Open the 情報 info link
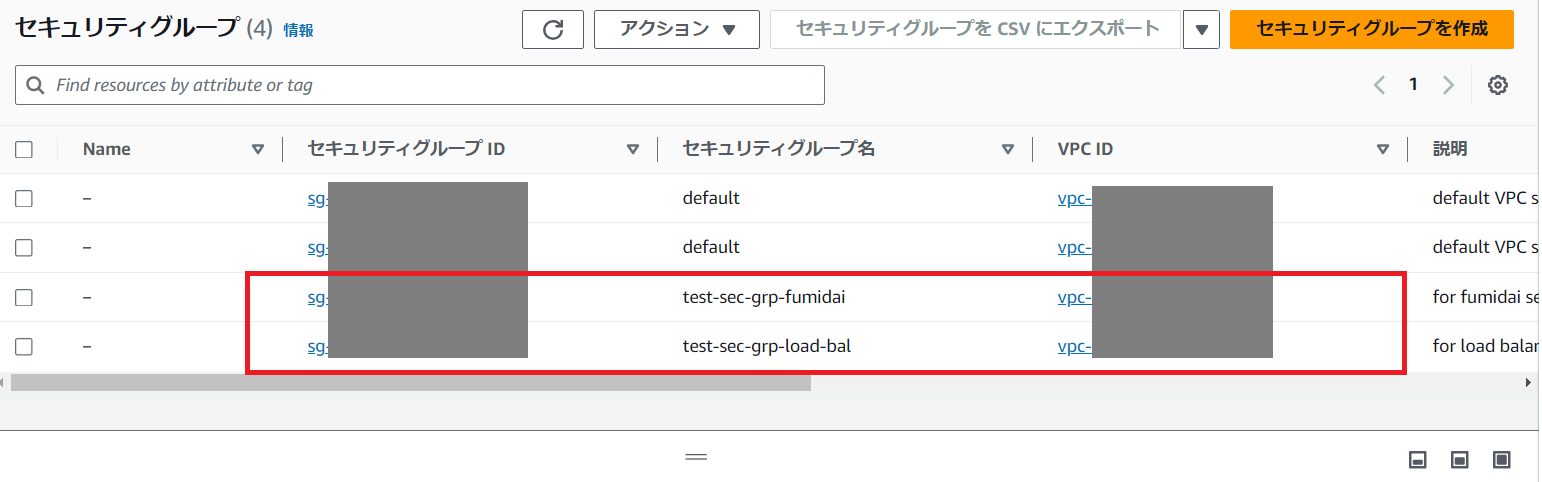This screenshot has width=1542, height=482. (x=298, y=31)
